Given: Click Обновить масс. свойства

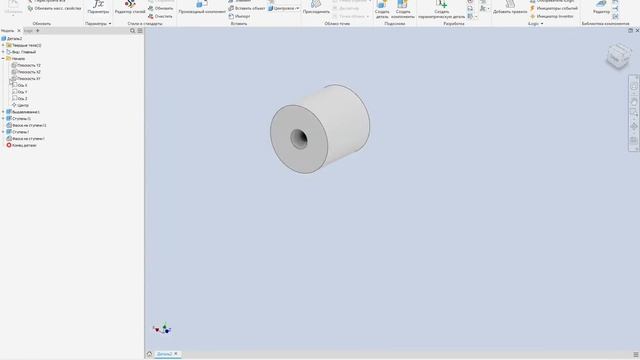Looking at the screenshot, I should point(55,9).
